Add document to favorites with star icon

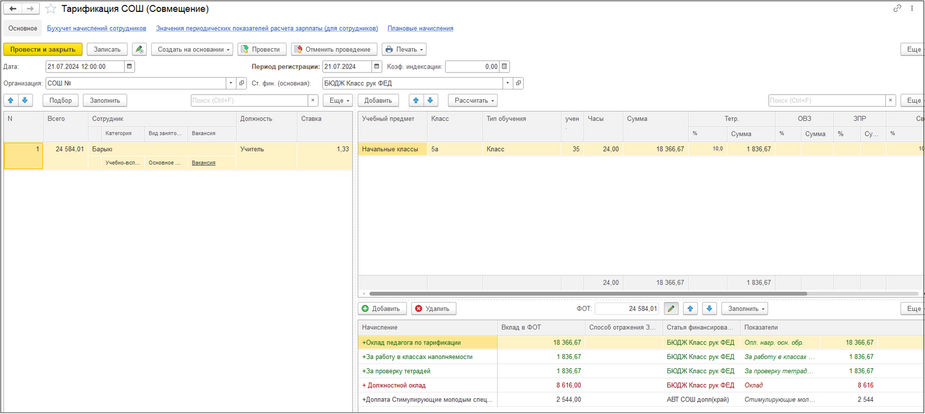point(50,9)
